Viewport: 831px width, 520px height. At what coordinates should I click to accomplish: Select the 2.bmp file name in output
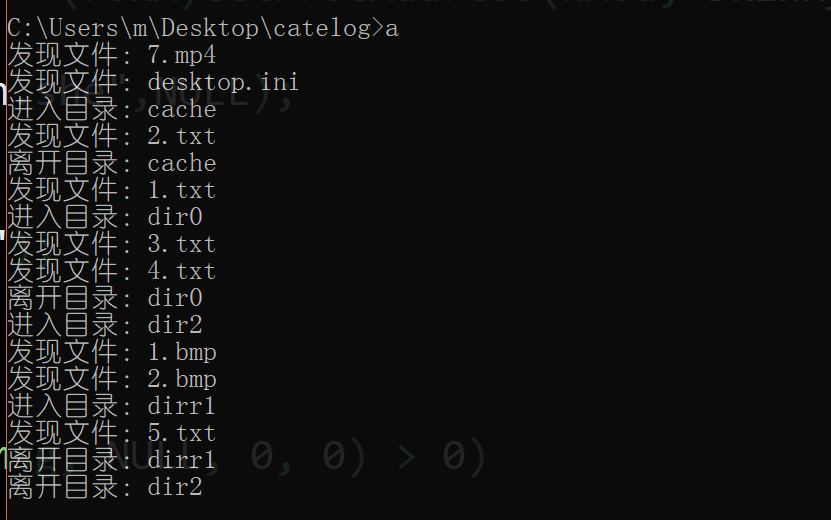coord(181,379)
